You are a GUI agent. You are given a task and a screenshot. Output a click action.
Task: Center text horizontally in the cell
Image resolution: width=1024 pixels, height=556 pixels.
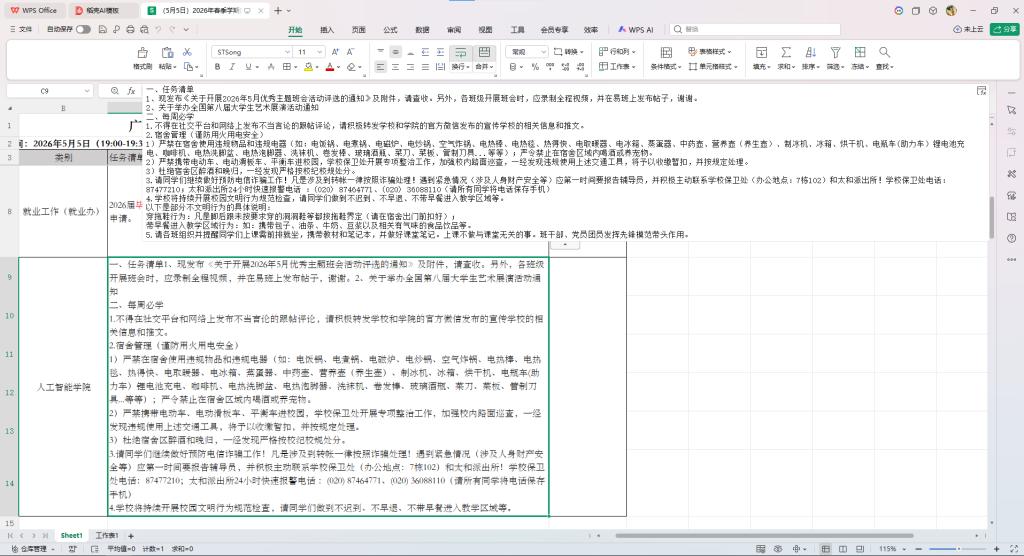[395, 67]
